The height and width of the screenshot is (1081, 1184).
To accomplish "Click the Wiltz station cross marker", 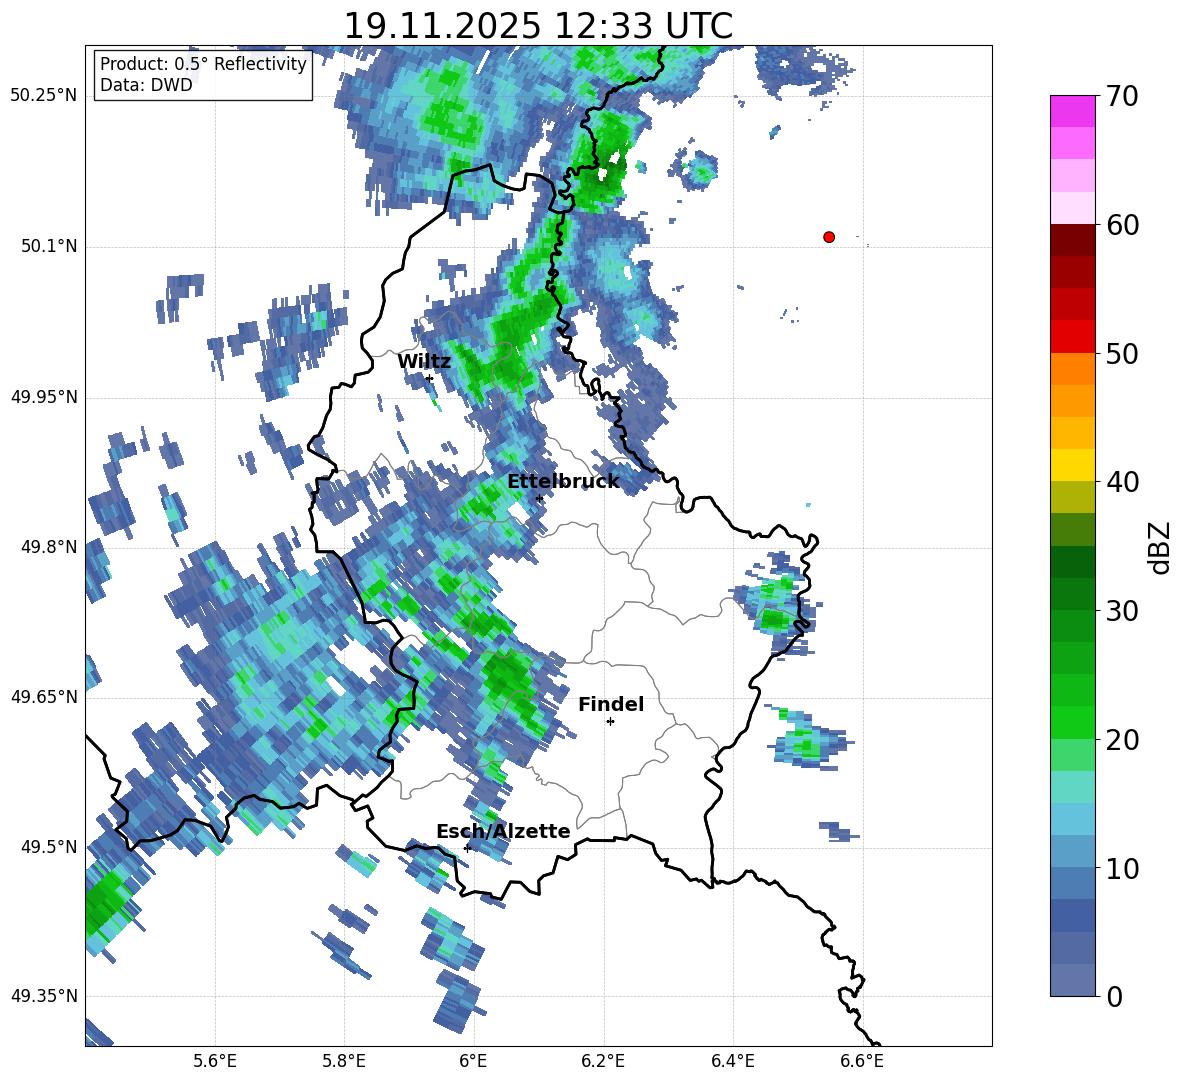I will pos(430,378).
